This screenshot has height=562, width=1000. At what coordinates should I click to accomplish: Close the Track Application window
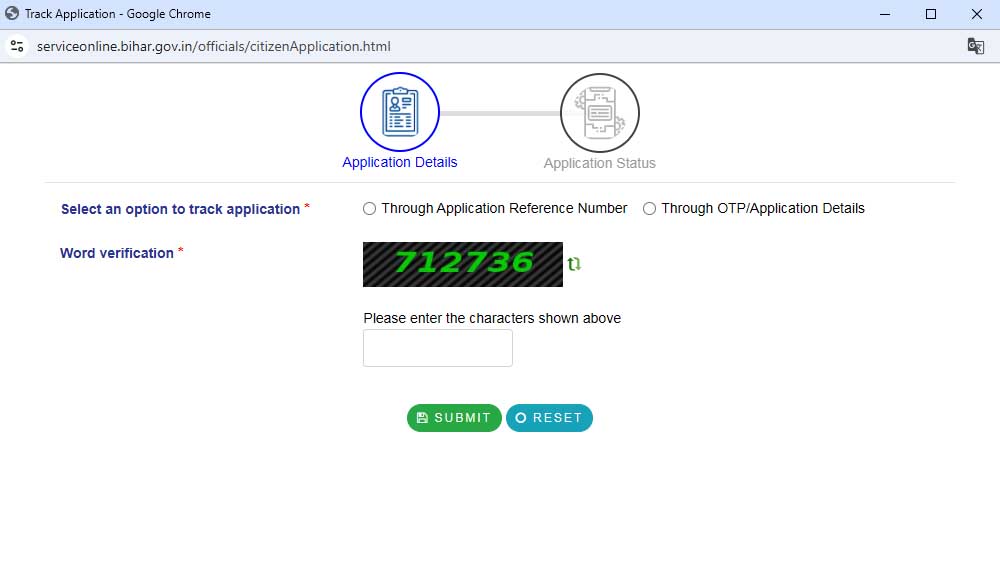click(x=976, y=14)
